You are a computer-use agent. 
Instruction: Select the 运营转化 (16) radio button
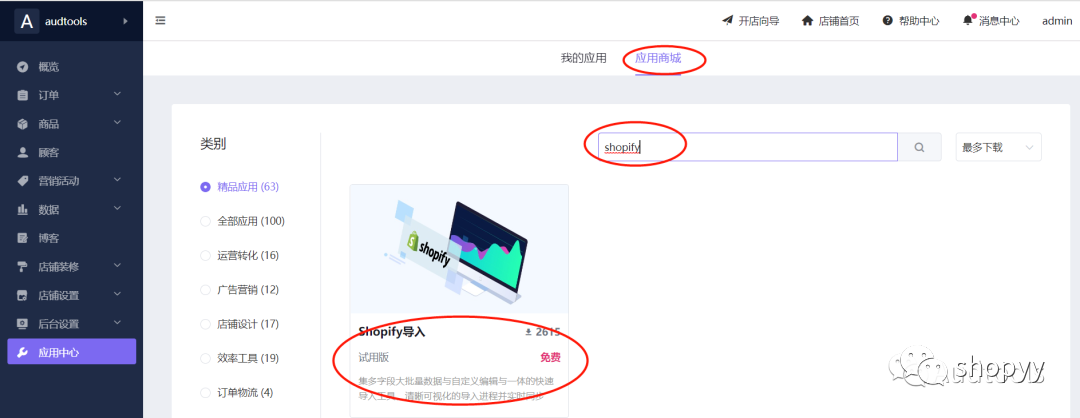click(x=205, y=255)
